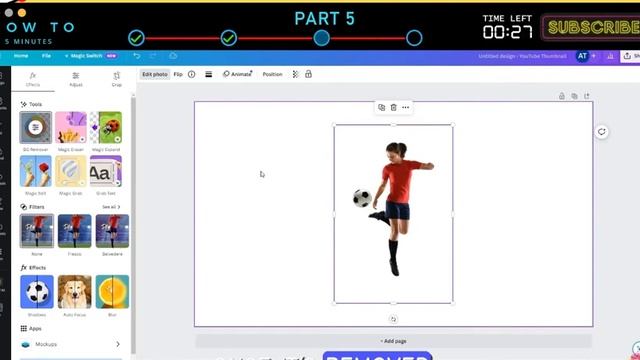Click the Home menu item

point(21,56)
